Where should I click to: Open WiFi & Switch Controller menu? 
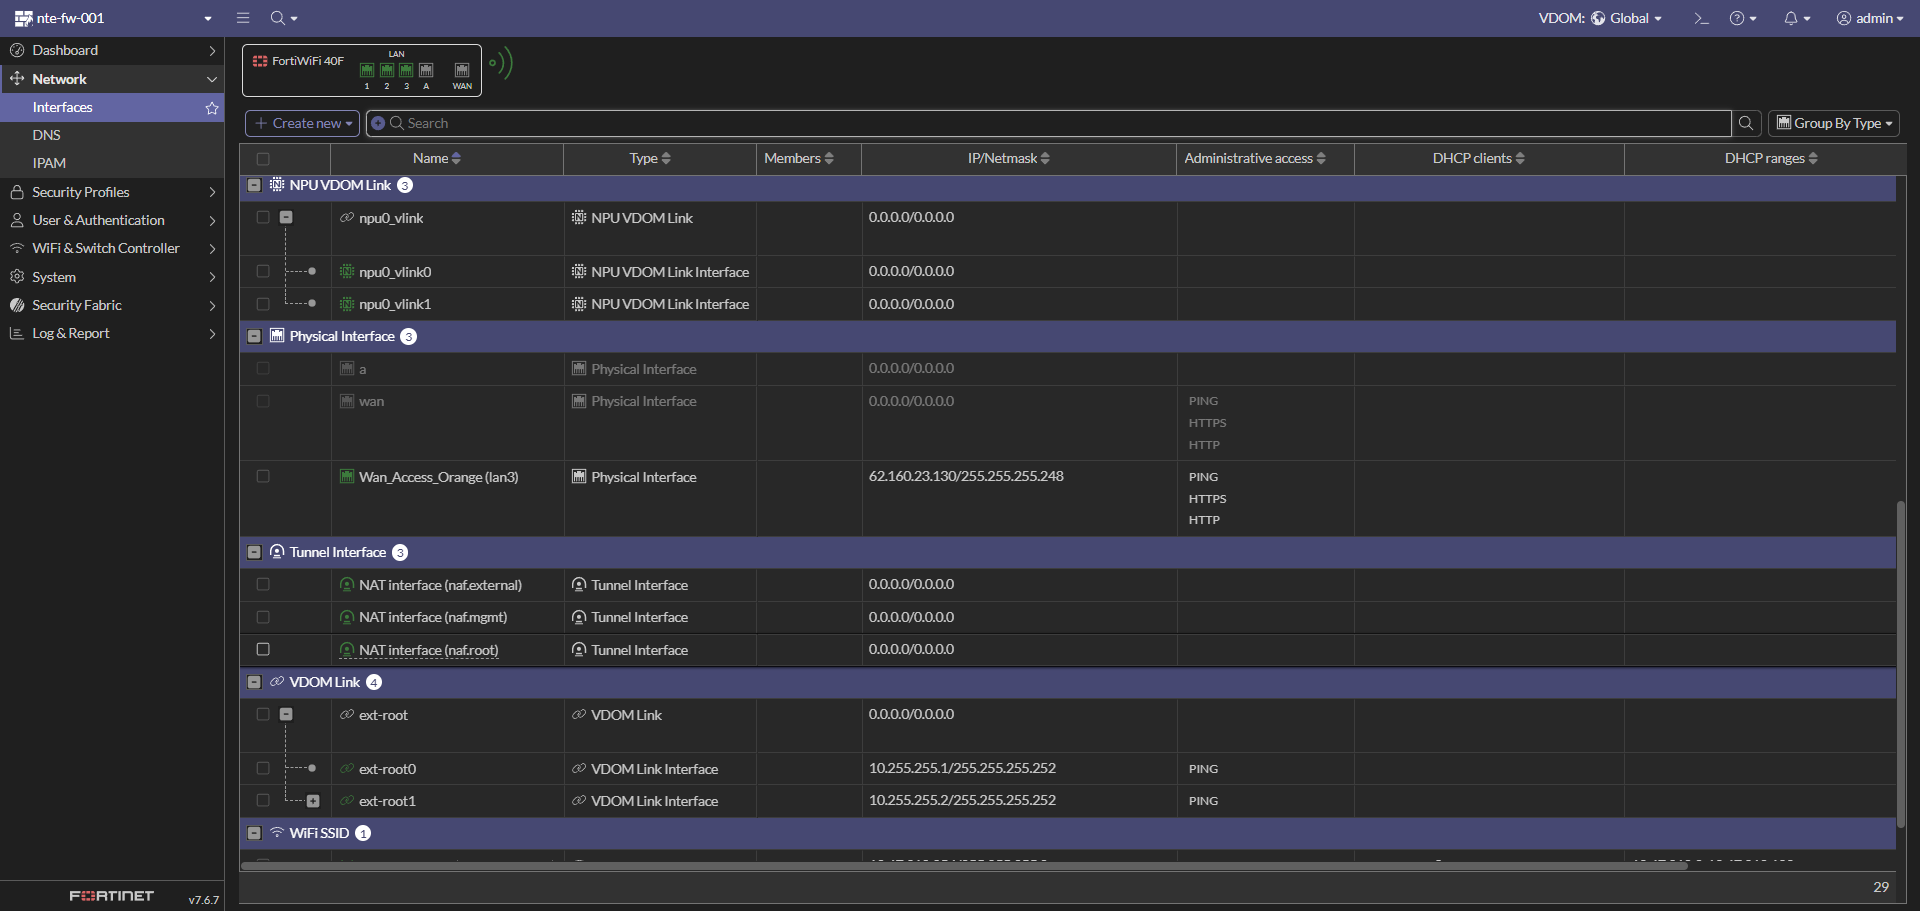(112, 248)
